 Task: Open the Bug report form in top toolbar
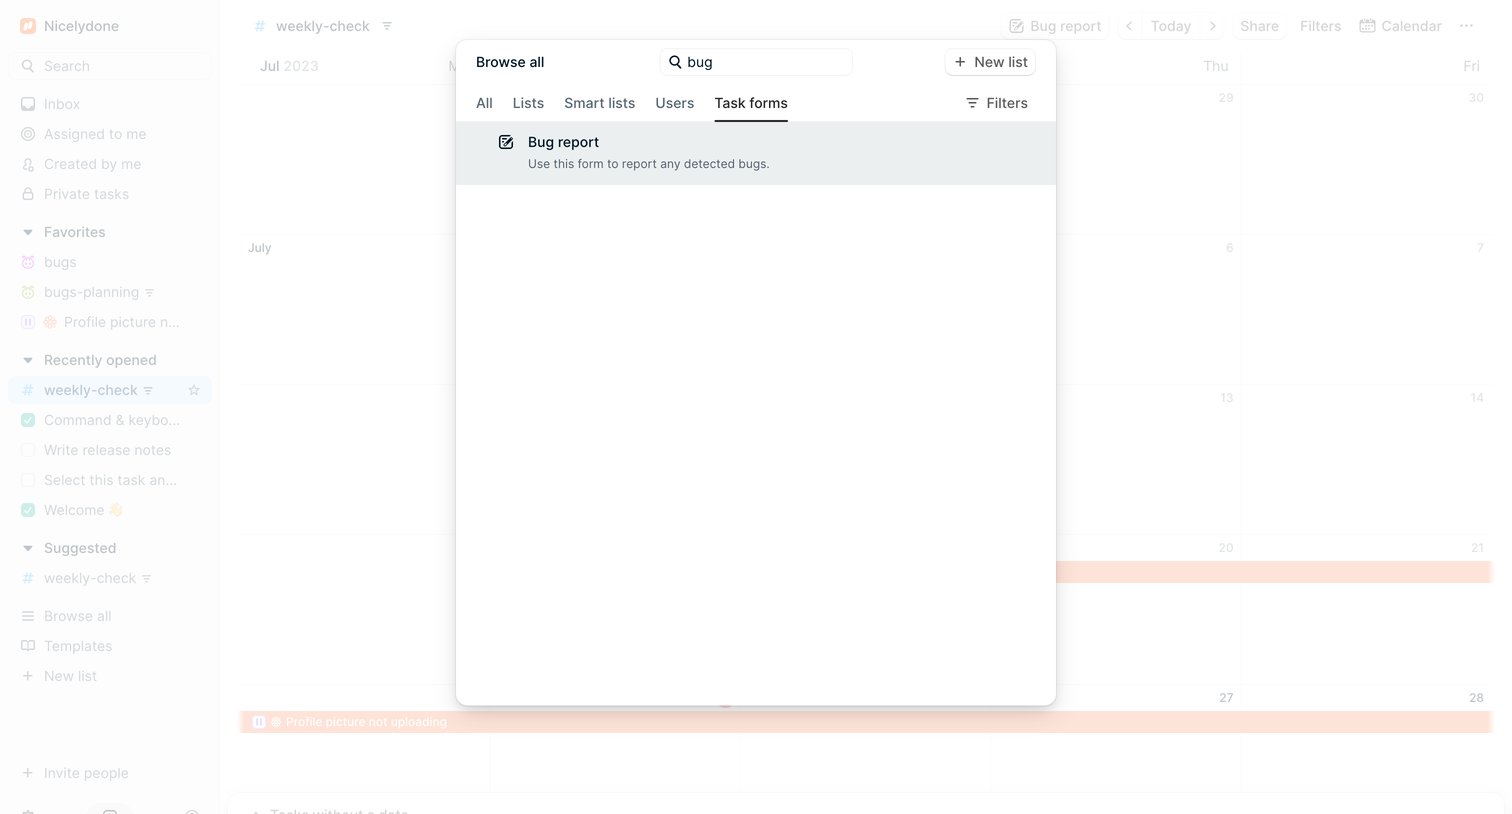(x=1055, y=26)
